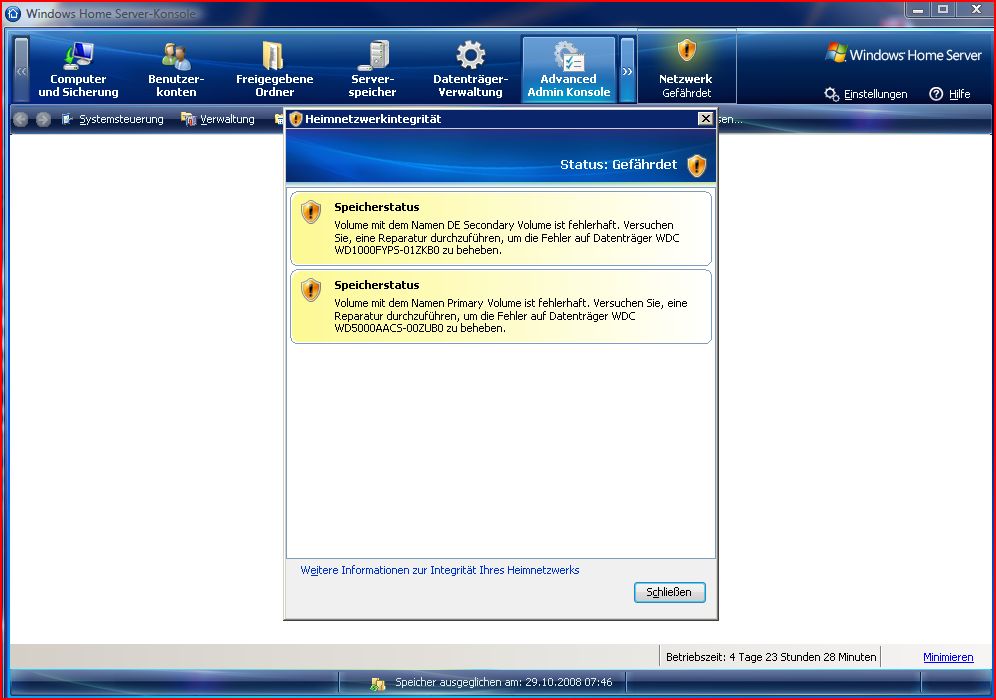Image resolution: width=996 pixels, height=700 pixels.
Task: Maximize the Windows Home Server-Konsole window
Action: coord(944,10)
